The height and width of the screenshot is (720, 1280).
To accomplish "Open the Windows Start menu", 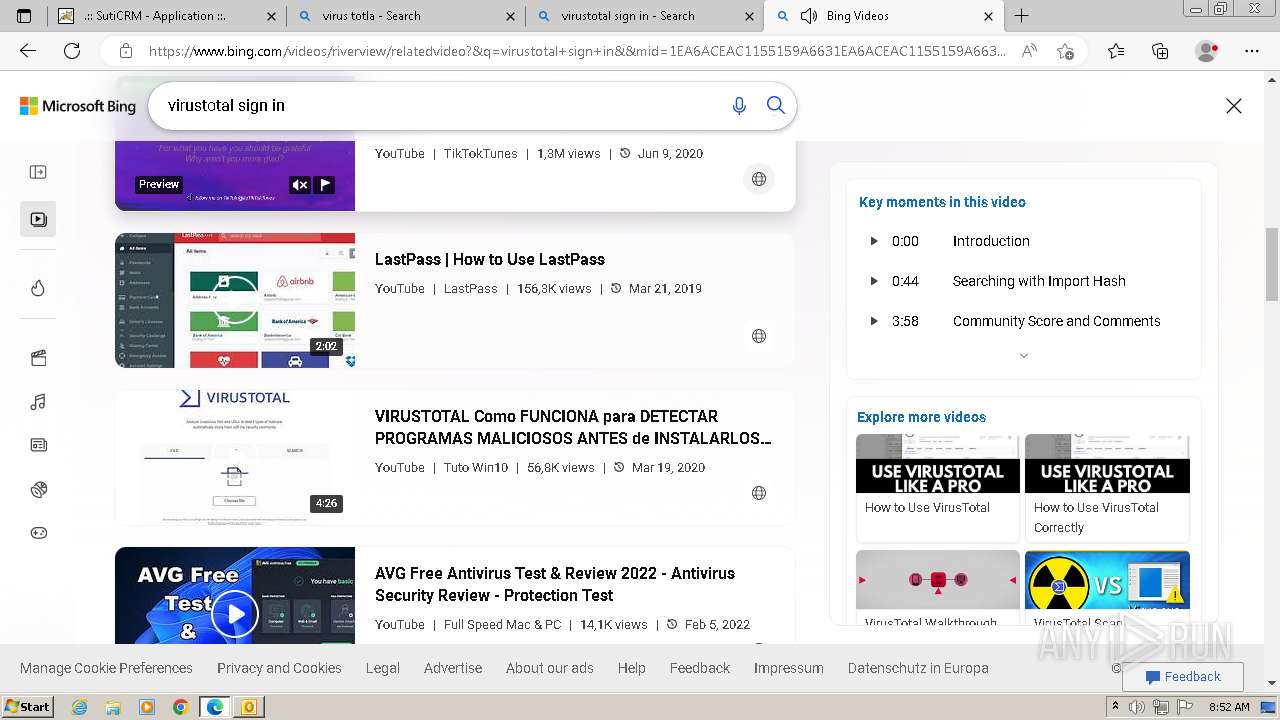I will pyautogui.click(x=28, y=706).
